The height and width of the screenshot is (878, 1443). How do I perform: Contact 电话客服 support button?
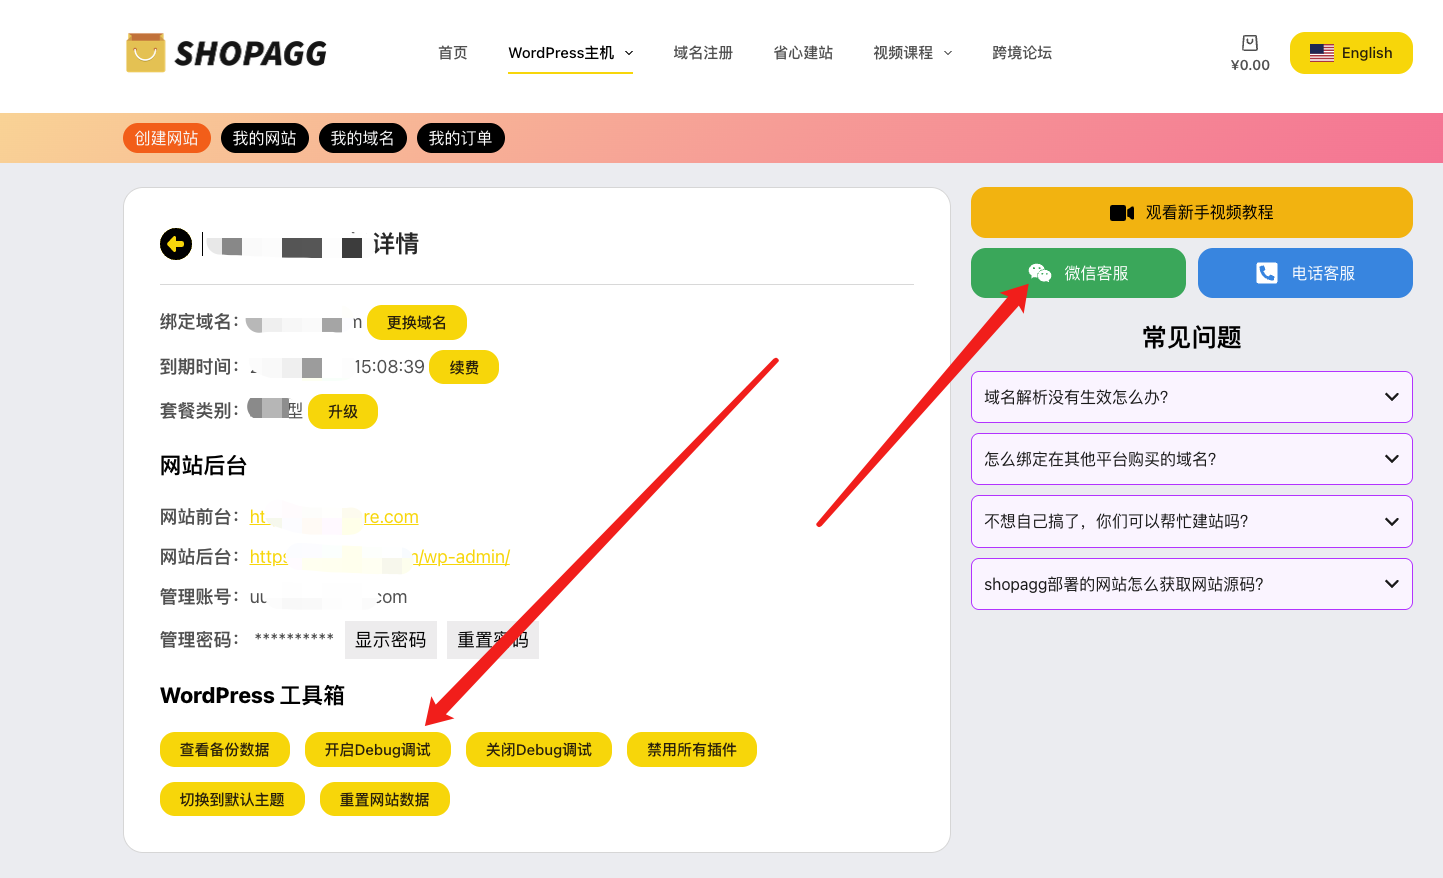pyautogui.click(x=1305, y=273)
